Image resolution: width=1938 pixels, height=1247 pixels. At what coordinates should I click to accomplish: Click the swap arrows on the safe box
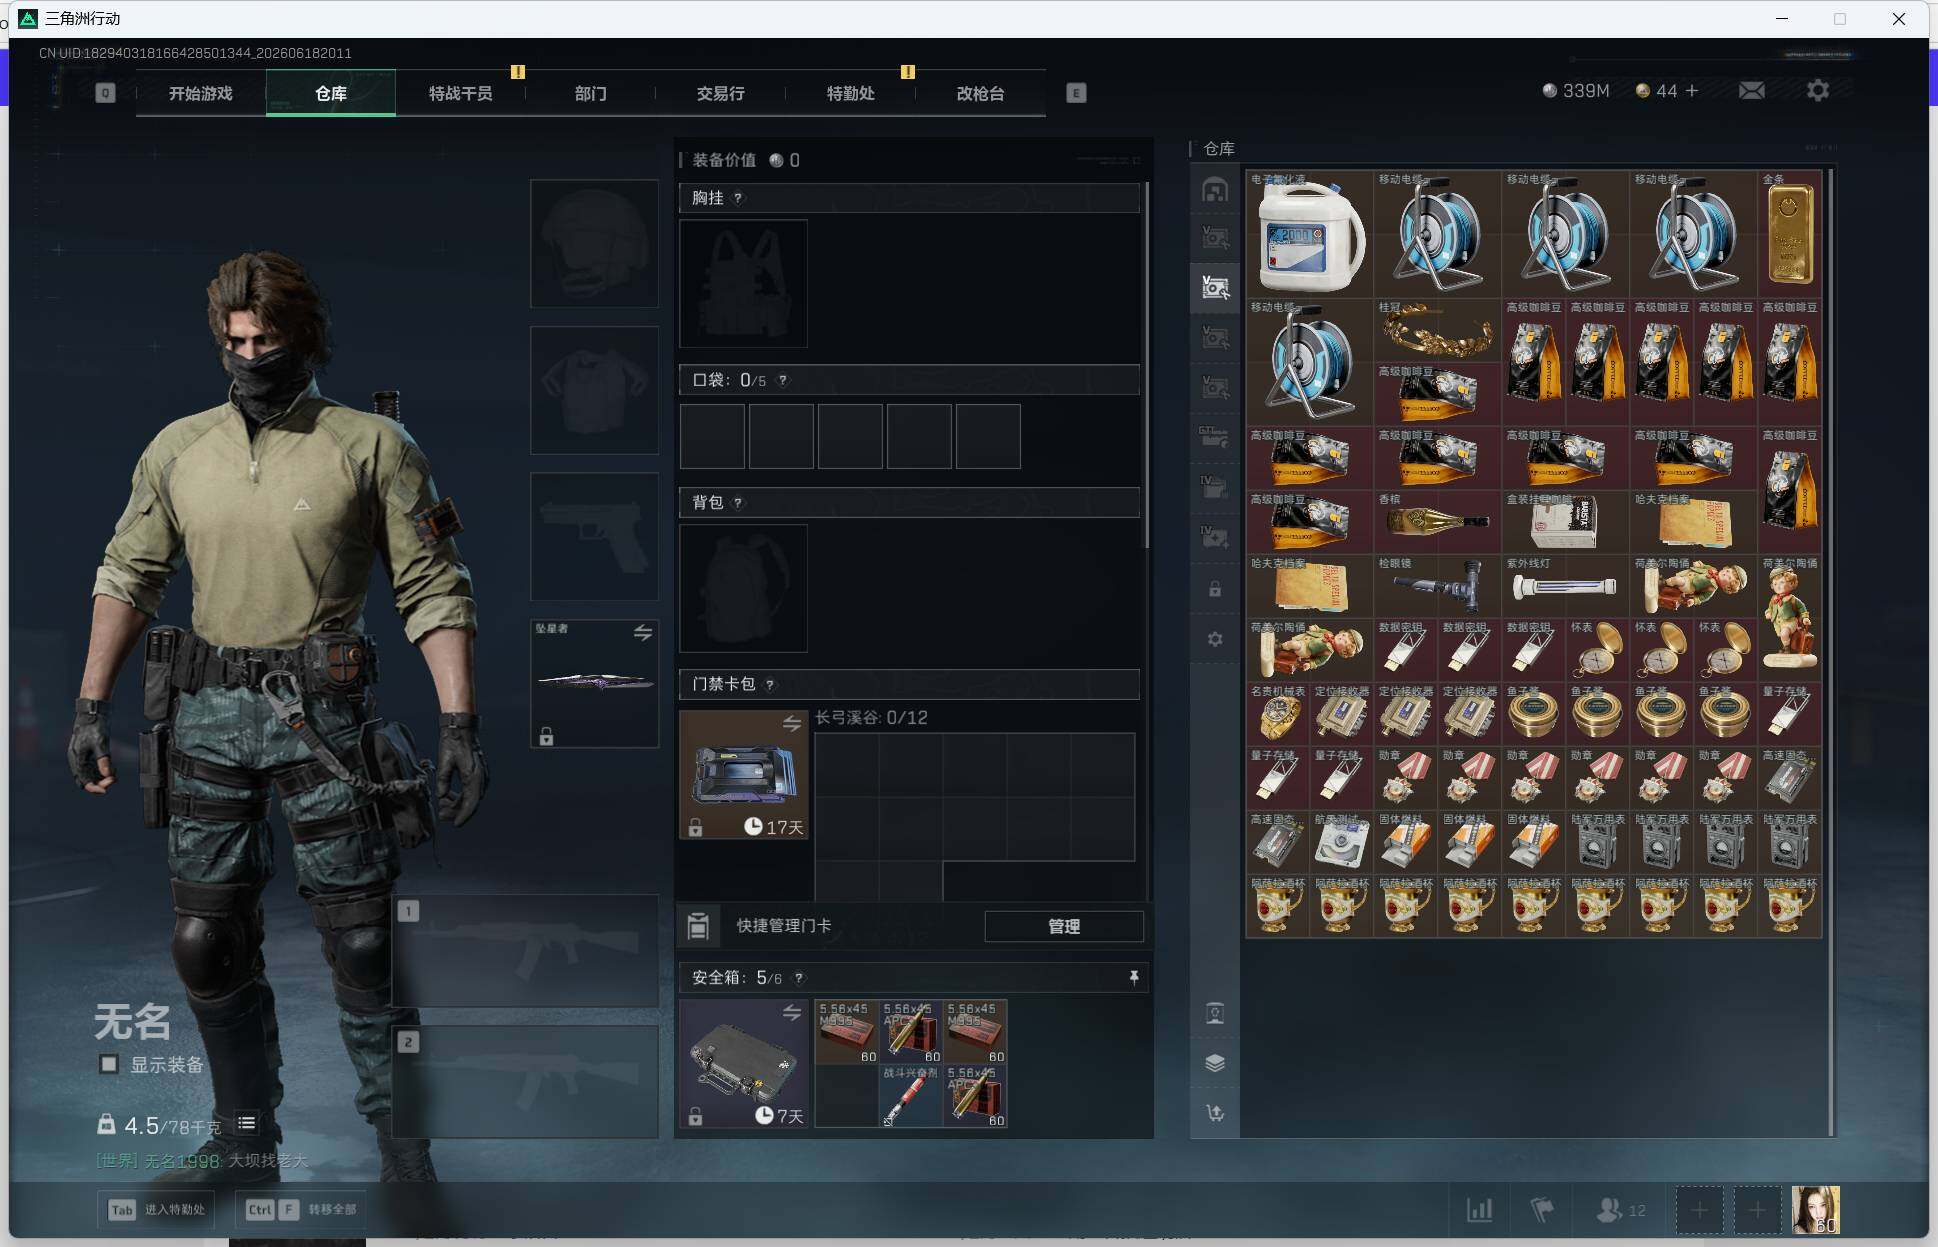click(x=792, y=1013)
